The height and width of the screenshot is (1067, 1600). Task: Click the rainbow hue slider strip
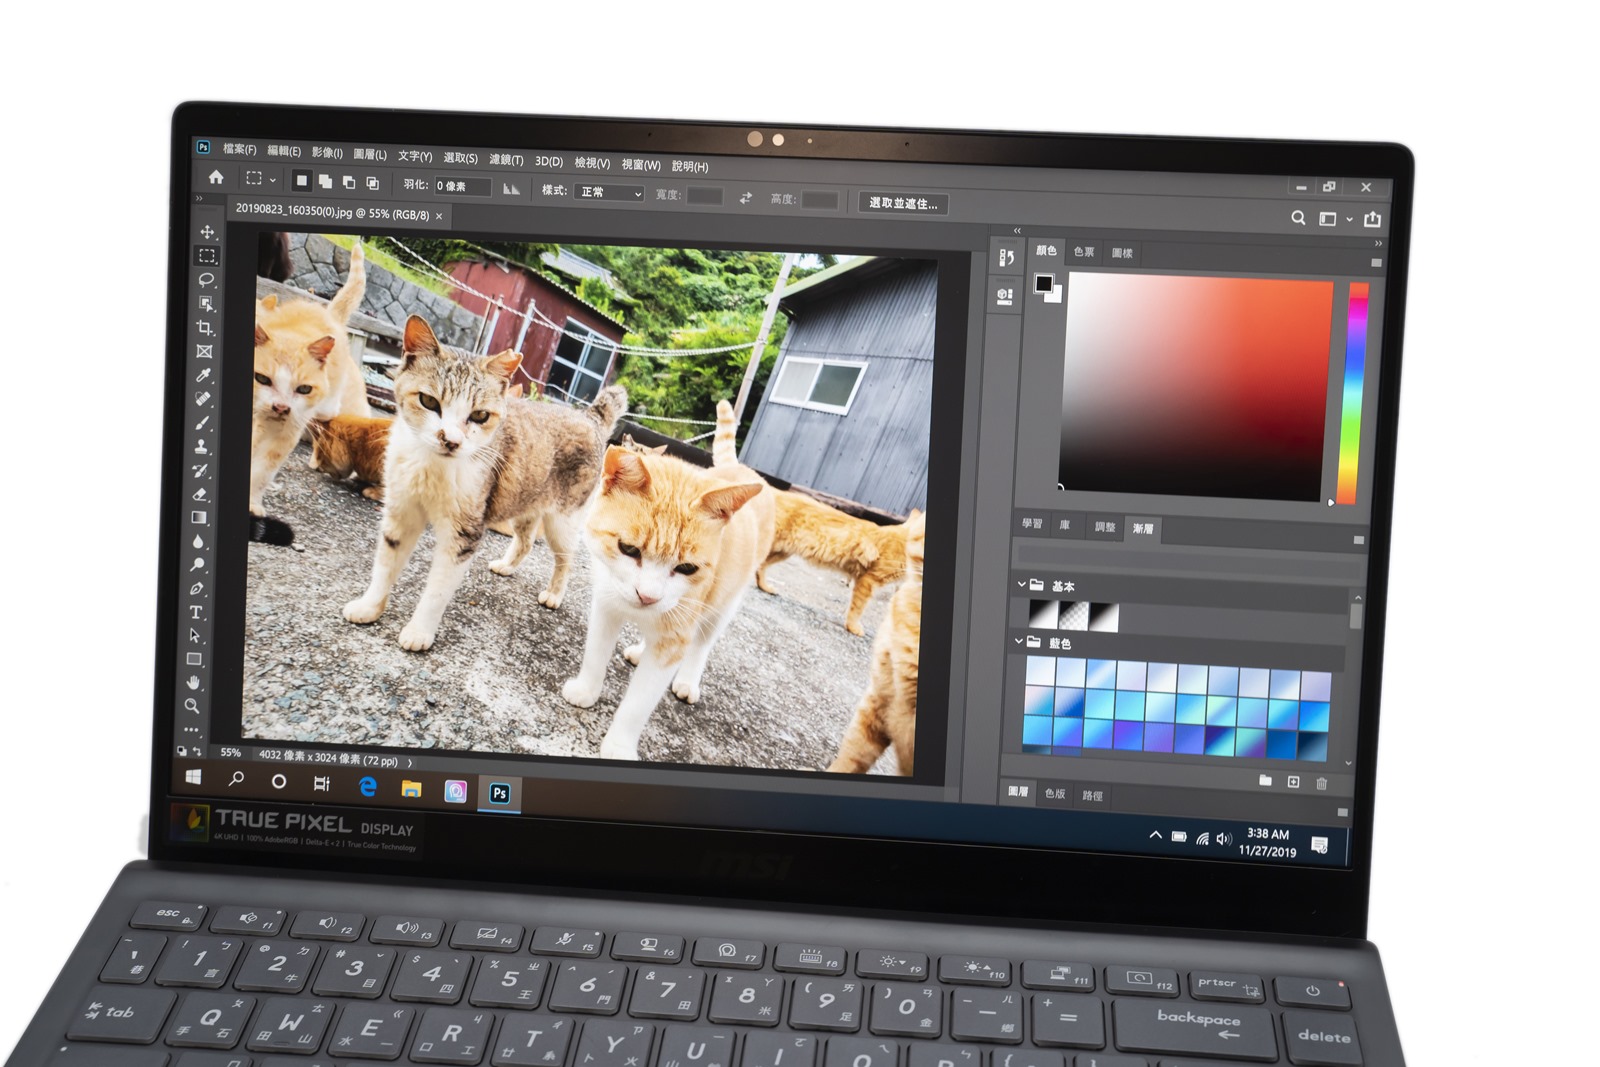[x=1352, y=390]
